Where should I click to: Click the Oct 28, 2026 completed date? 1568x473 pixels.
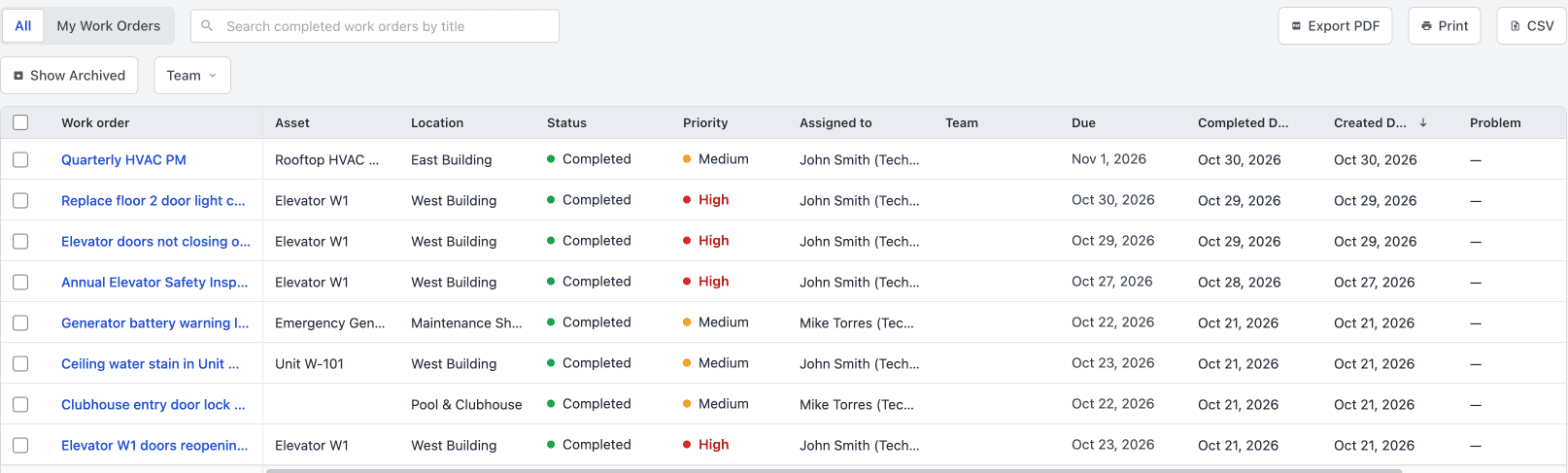tap(1239, 282)
